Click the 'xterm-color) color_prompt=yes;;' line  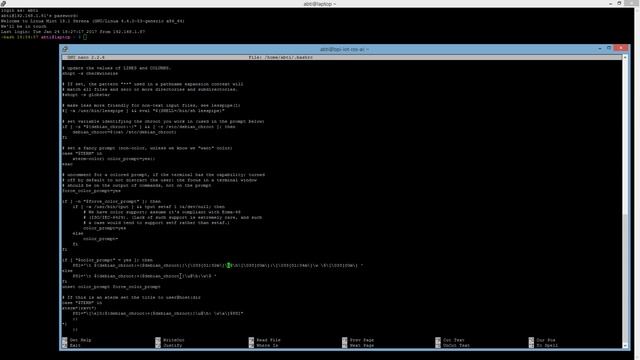pyautogui.click(x=114, y=159)
